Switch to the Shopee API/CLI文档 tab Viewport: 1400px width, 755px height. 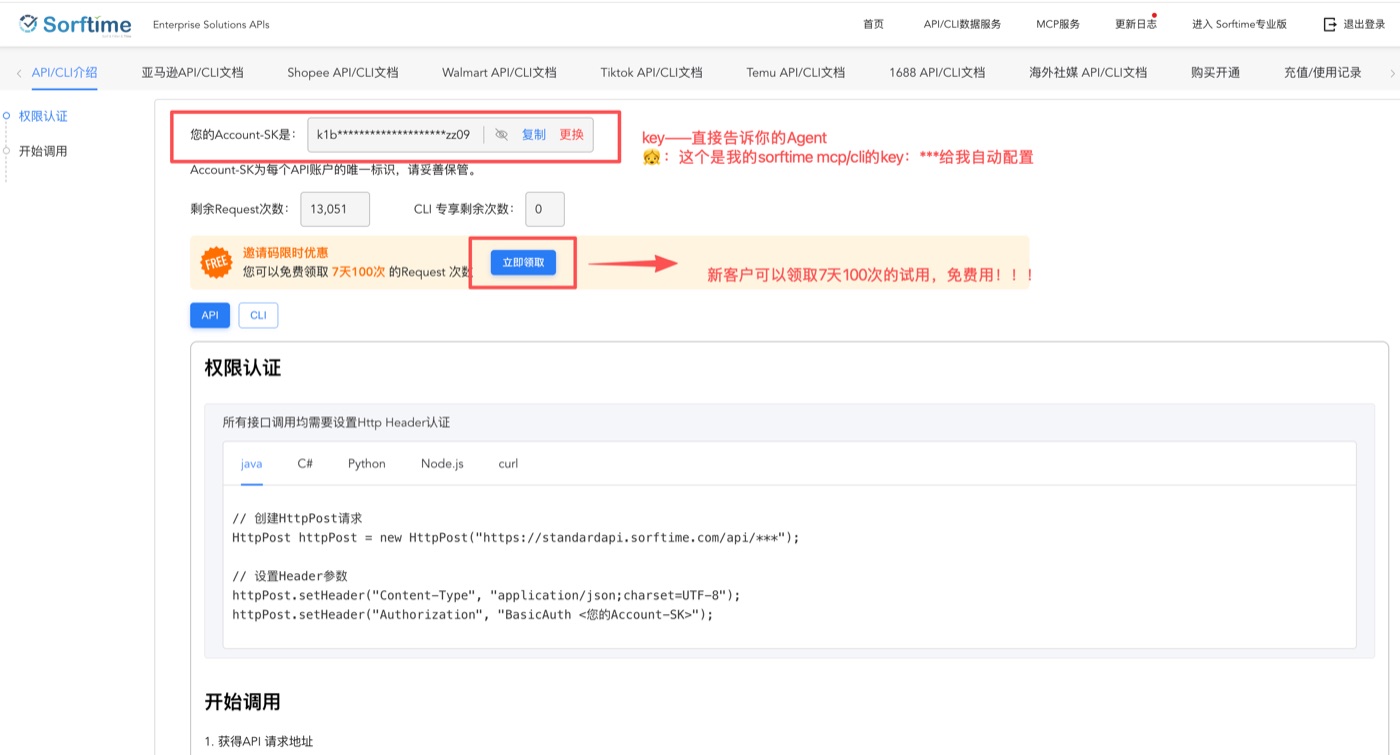coord(343,72)
